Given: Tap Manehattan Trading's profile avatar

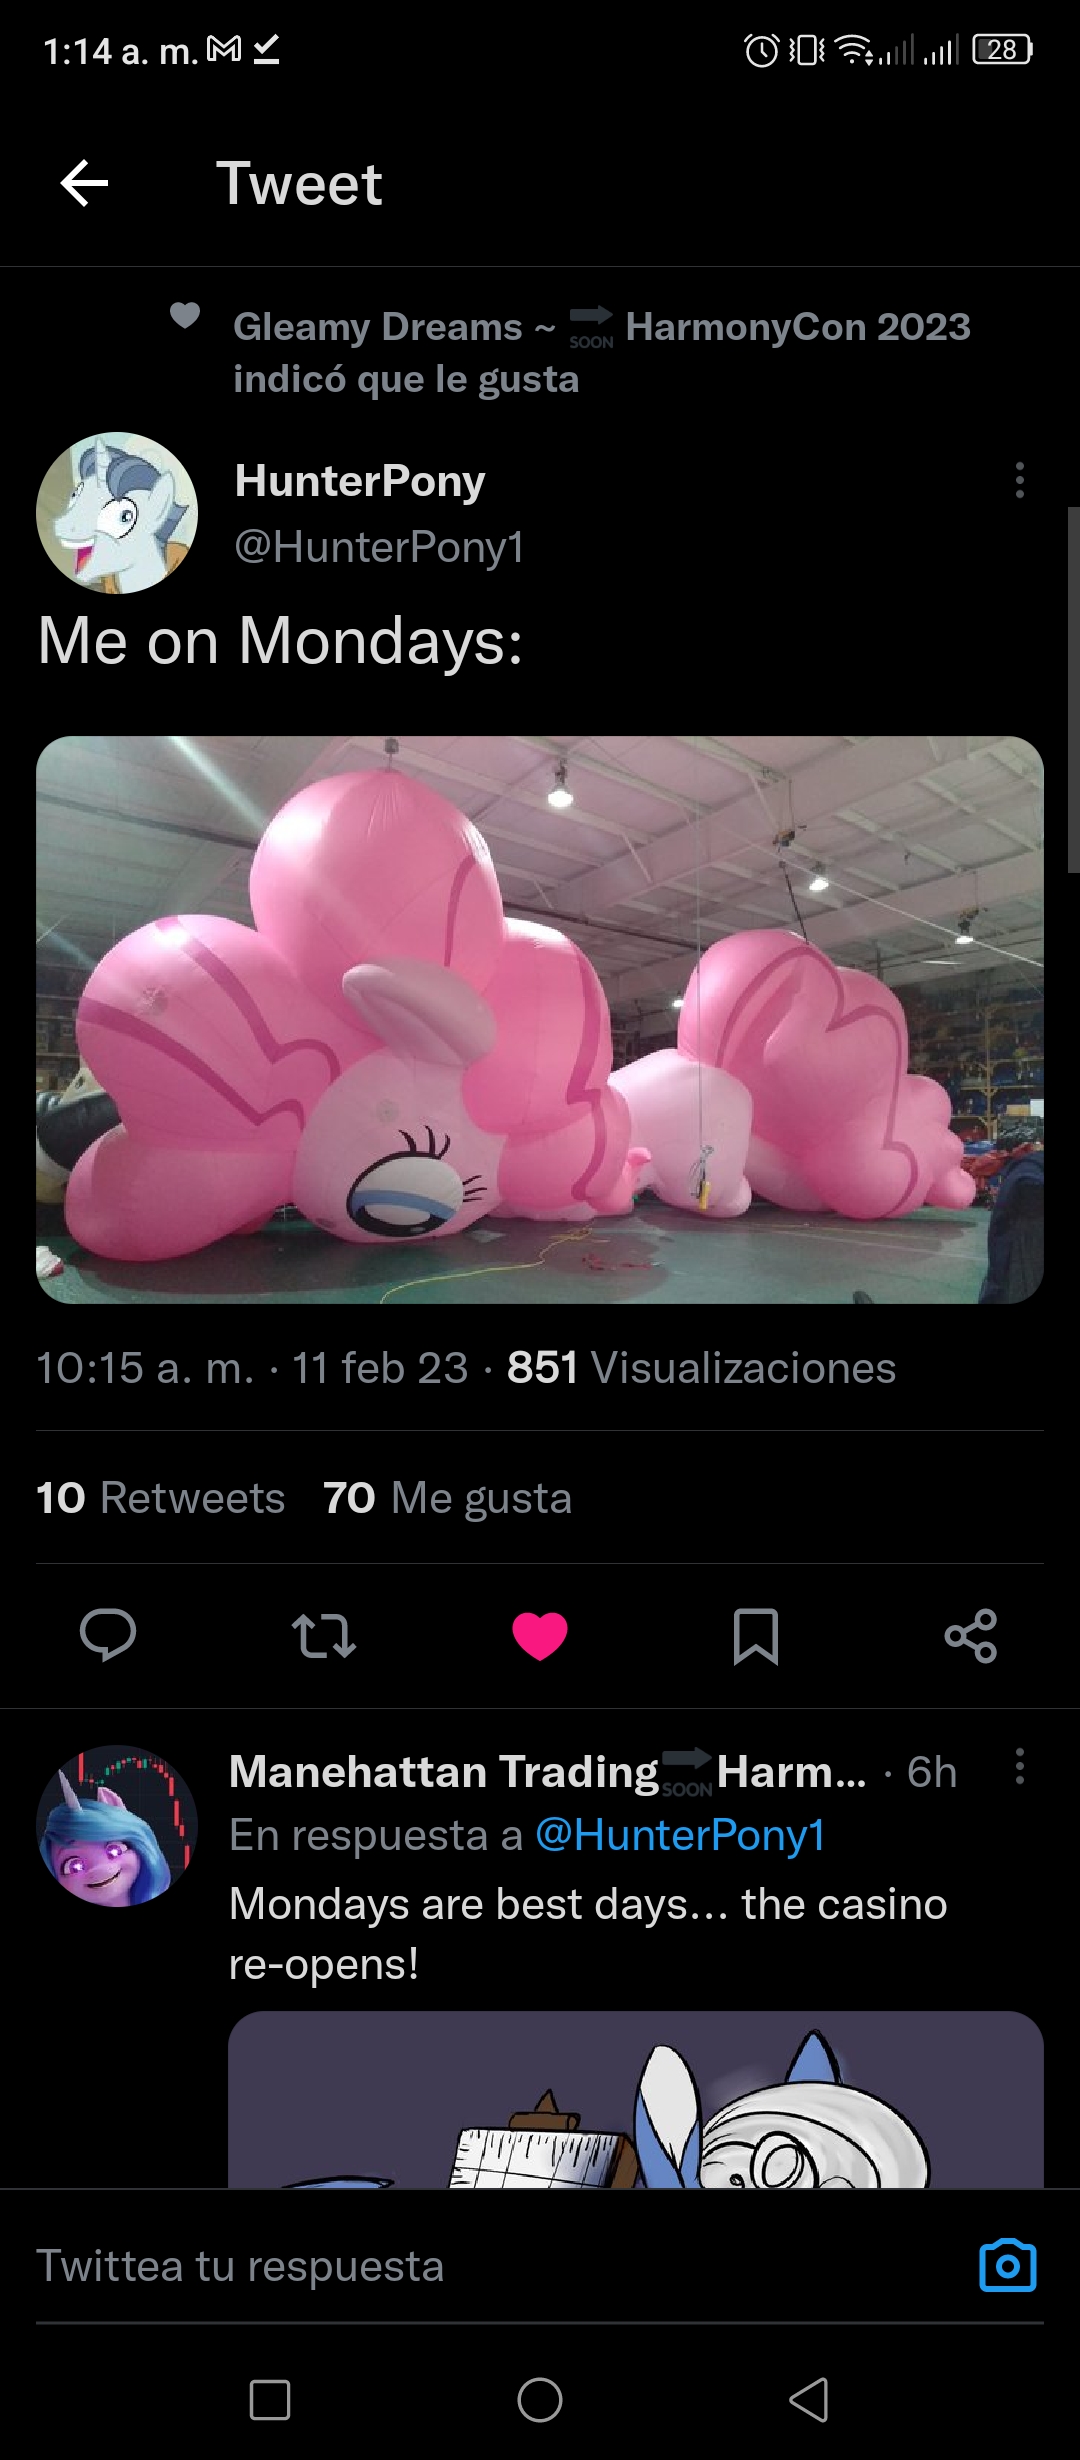Looking at the screenshot, I should click(x=117, y=1826).
